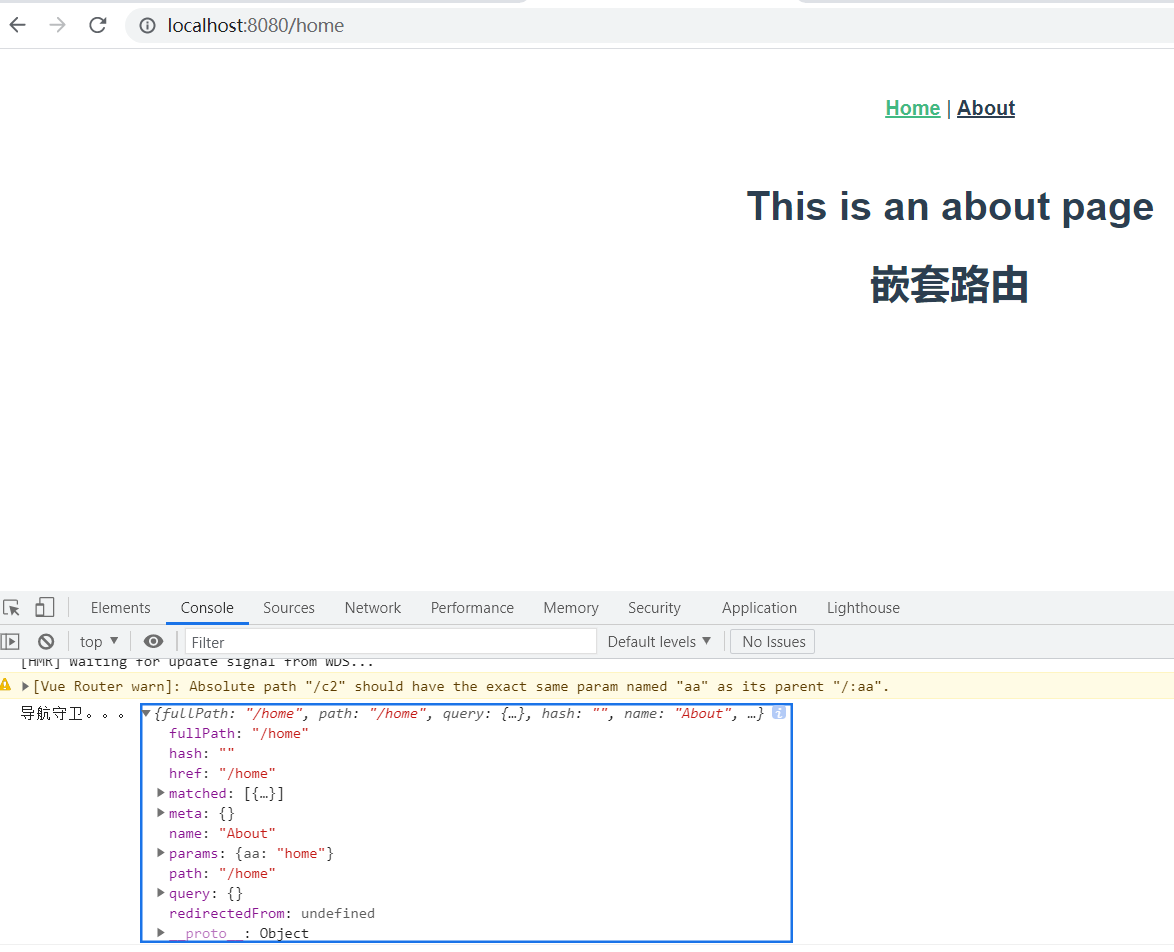Click the yellow warning icon

[x=6, y=685]
